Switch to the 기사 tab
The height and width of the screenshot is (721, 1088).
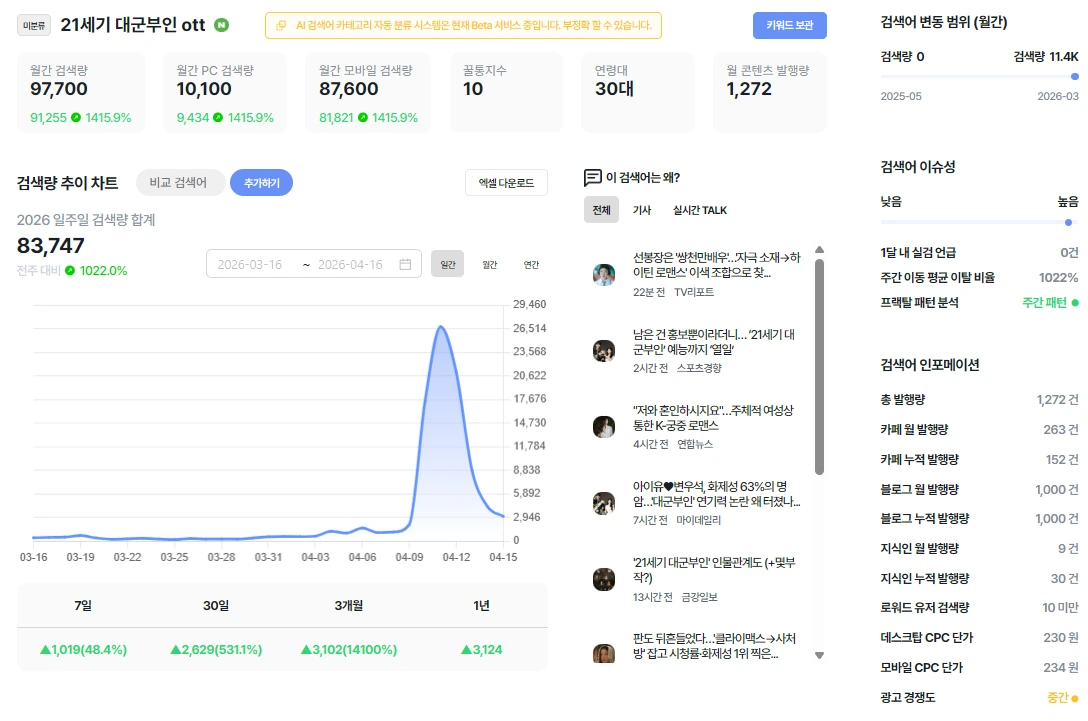[642, 210]
